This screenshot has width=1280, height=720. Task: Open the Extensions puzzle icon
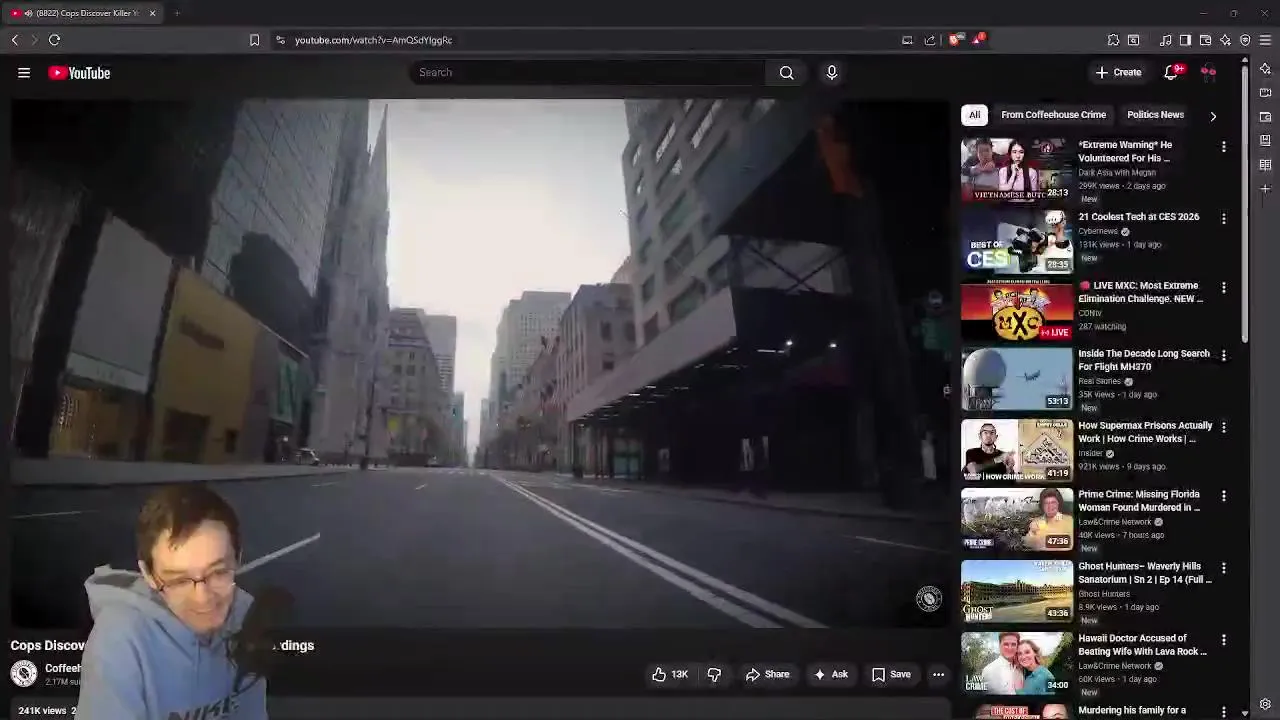[1113, 40]
